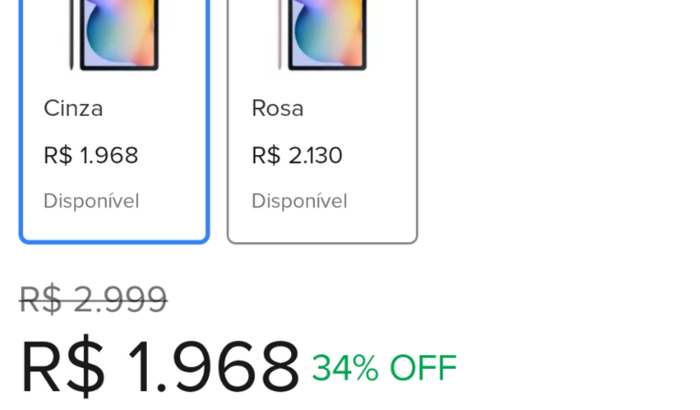Click the R$ 1.968 price in Cinza card
The height and width of the screenshot is (410, 700).
[x=91, y=156]
